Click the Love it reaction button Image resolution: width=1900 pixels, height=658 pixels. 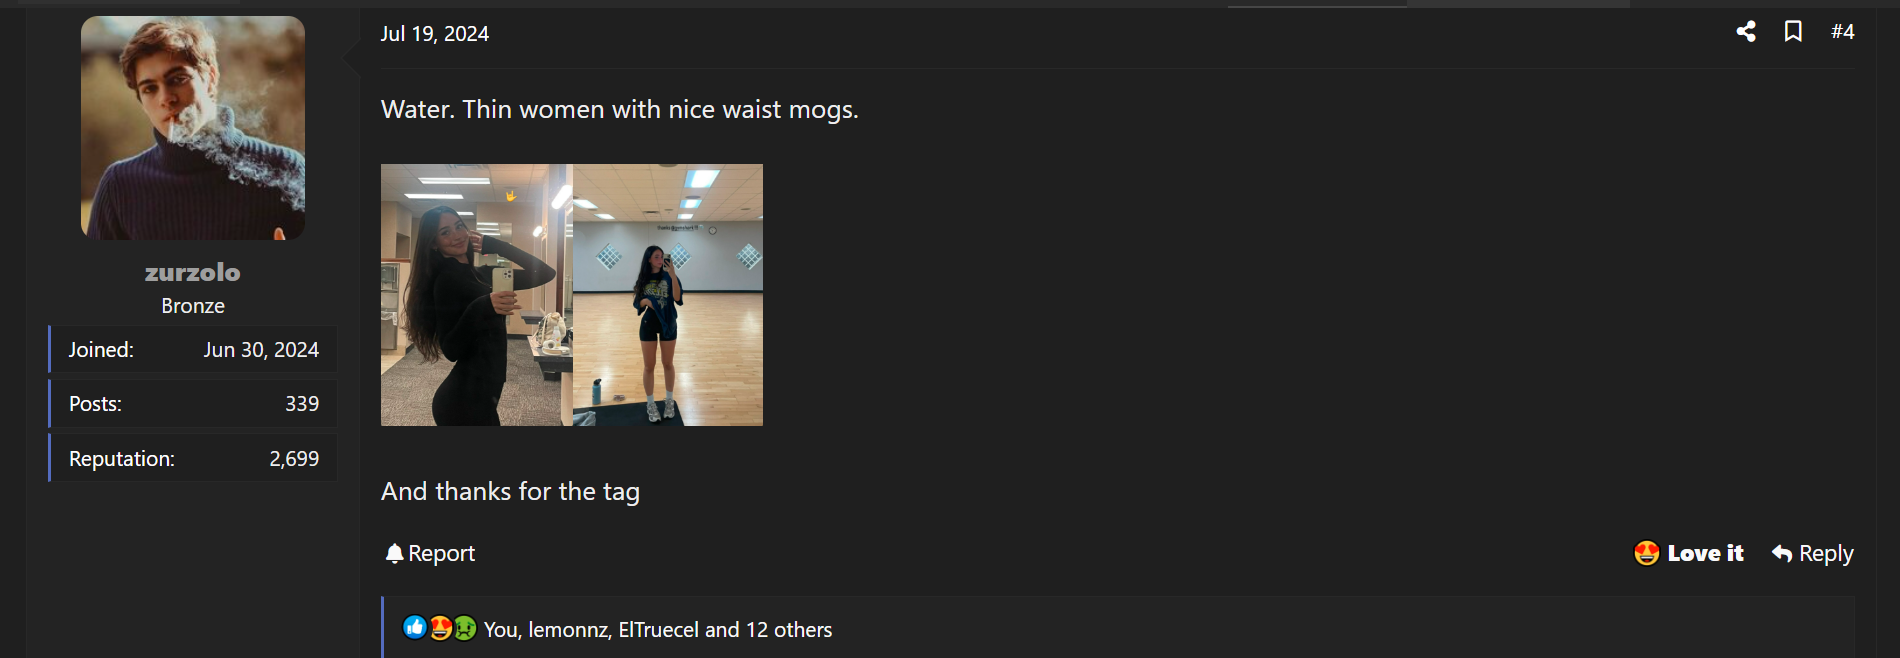point(1688,553)
